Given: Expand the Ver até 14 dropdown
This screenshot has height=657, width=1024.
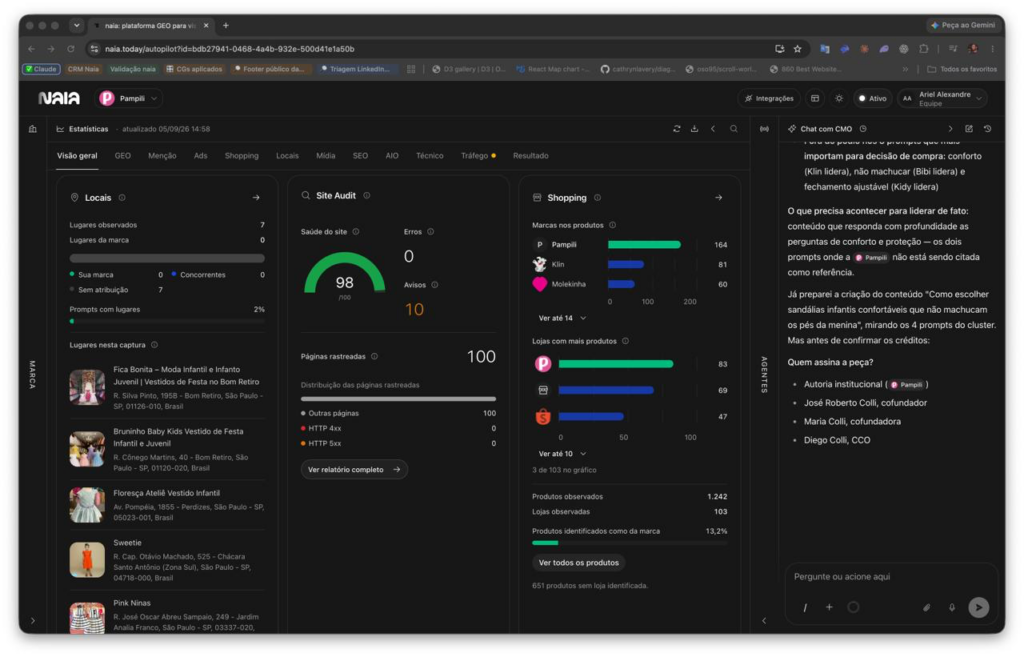Looking at the screenshot, I should (562, 318).
